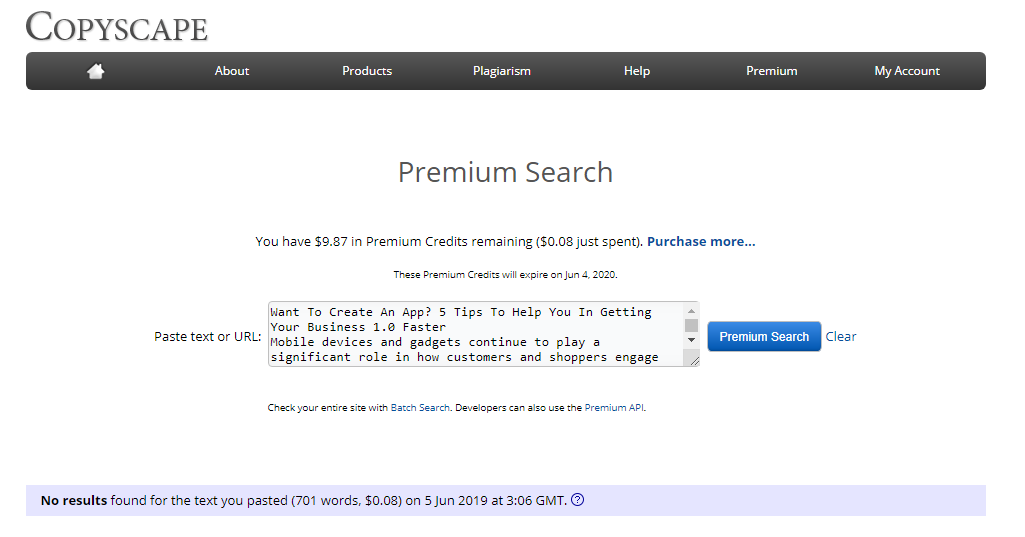
Task: Open the Premium API link
Action: (614, 407)
